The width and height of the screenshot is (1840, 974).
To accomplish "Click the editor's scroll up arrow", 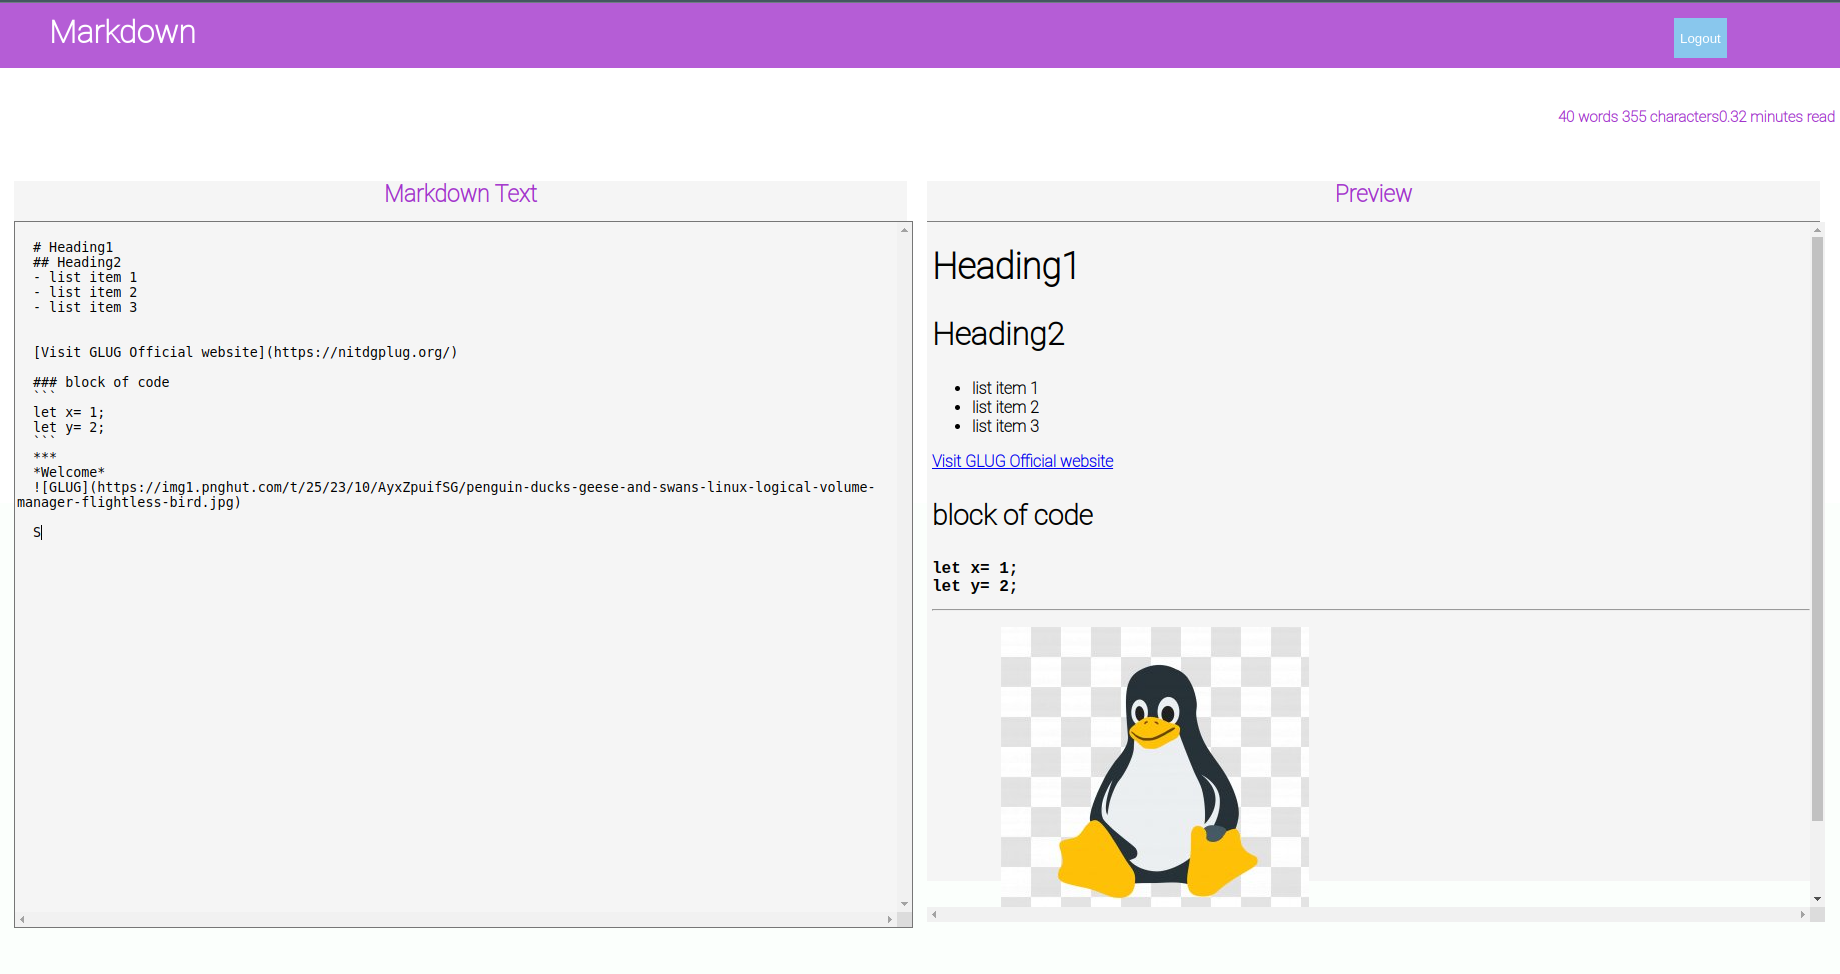I will [904, 230].
